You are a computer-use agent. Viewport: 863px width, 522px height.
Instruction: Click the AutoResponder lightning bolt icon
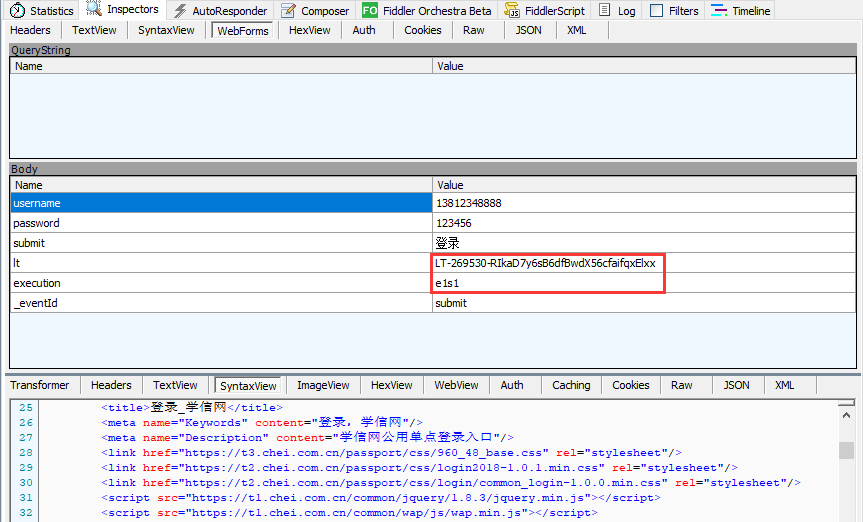(x=180, y=10)
